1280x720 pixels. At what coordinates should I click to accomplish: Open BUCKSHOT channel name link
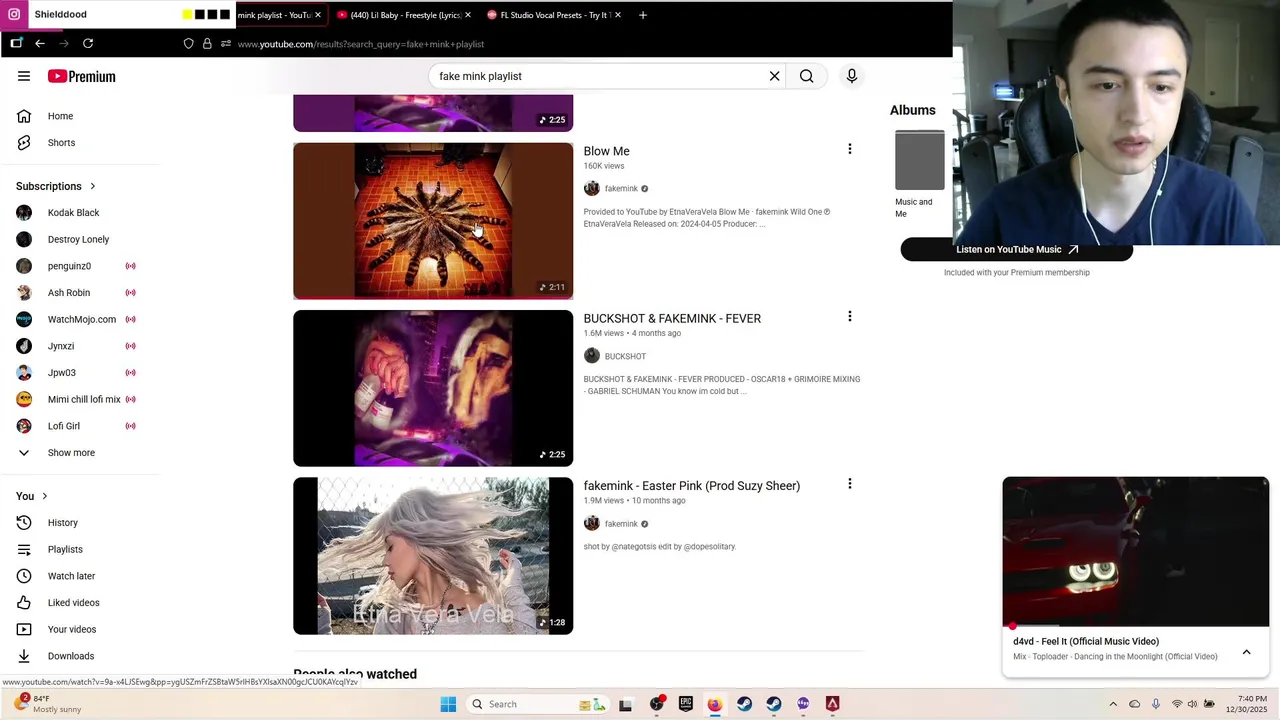[625, 356]
